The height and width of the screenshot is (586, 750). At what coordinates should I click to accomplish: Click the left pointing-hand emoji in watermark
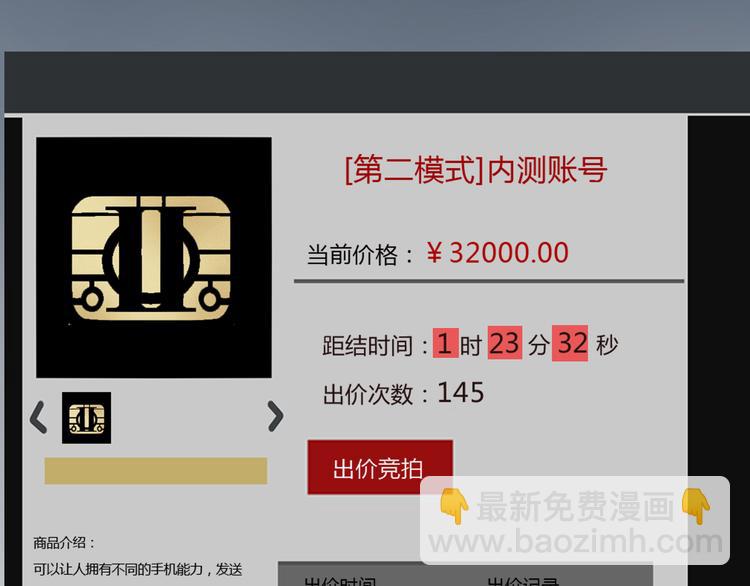click(454, 506)
